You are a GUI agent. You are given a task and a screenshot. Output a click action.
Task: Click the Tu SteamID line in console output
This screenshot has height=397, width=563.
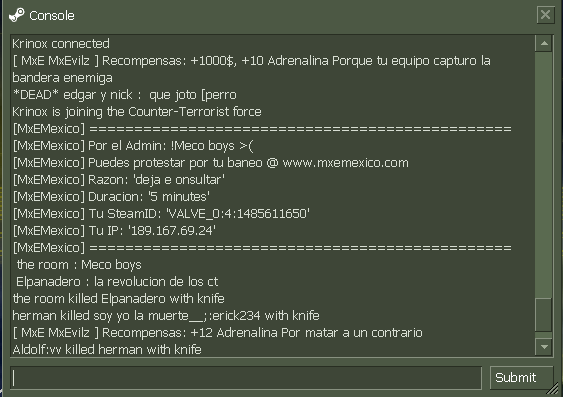[x=161, y=214]
